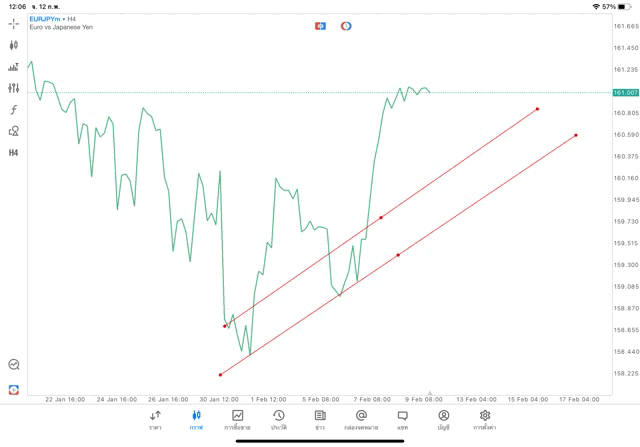
Task: Open the drawing objects shapes tool
Action: [x=13, y=131]
